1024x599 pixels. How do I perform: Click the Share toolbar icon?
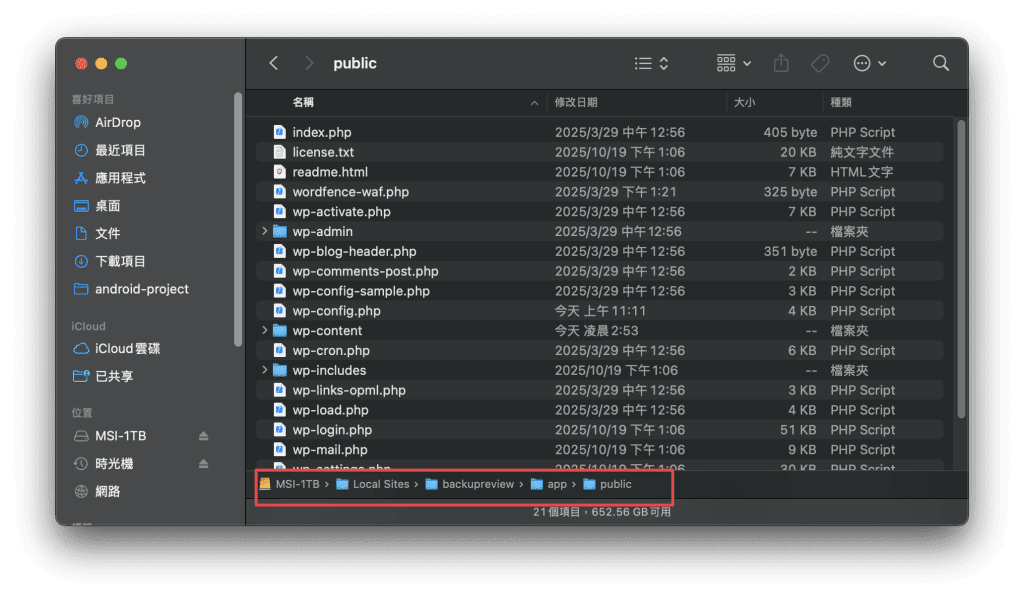click(781, 63)
